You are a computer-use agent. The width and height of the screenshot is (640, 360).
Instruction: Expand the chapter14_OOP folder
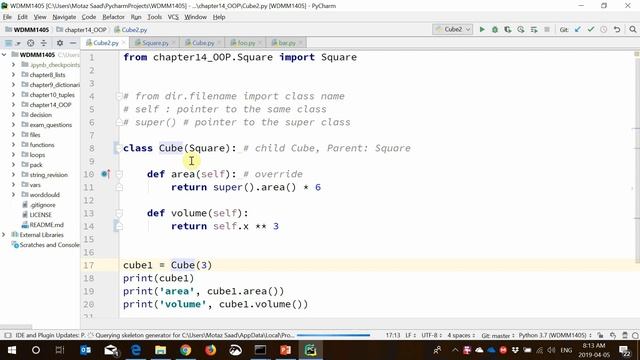click(13, 105)
